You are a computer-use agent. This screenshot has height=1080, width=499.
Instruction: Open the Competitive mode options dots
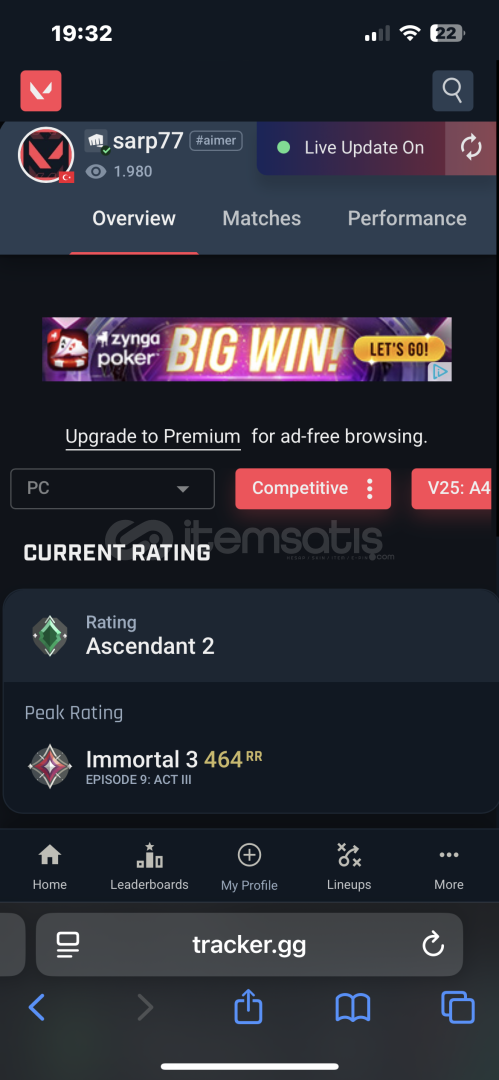point(369,488)
